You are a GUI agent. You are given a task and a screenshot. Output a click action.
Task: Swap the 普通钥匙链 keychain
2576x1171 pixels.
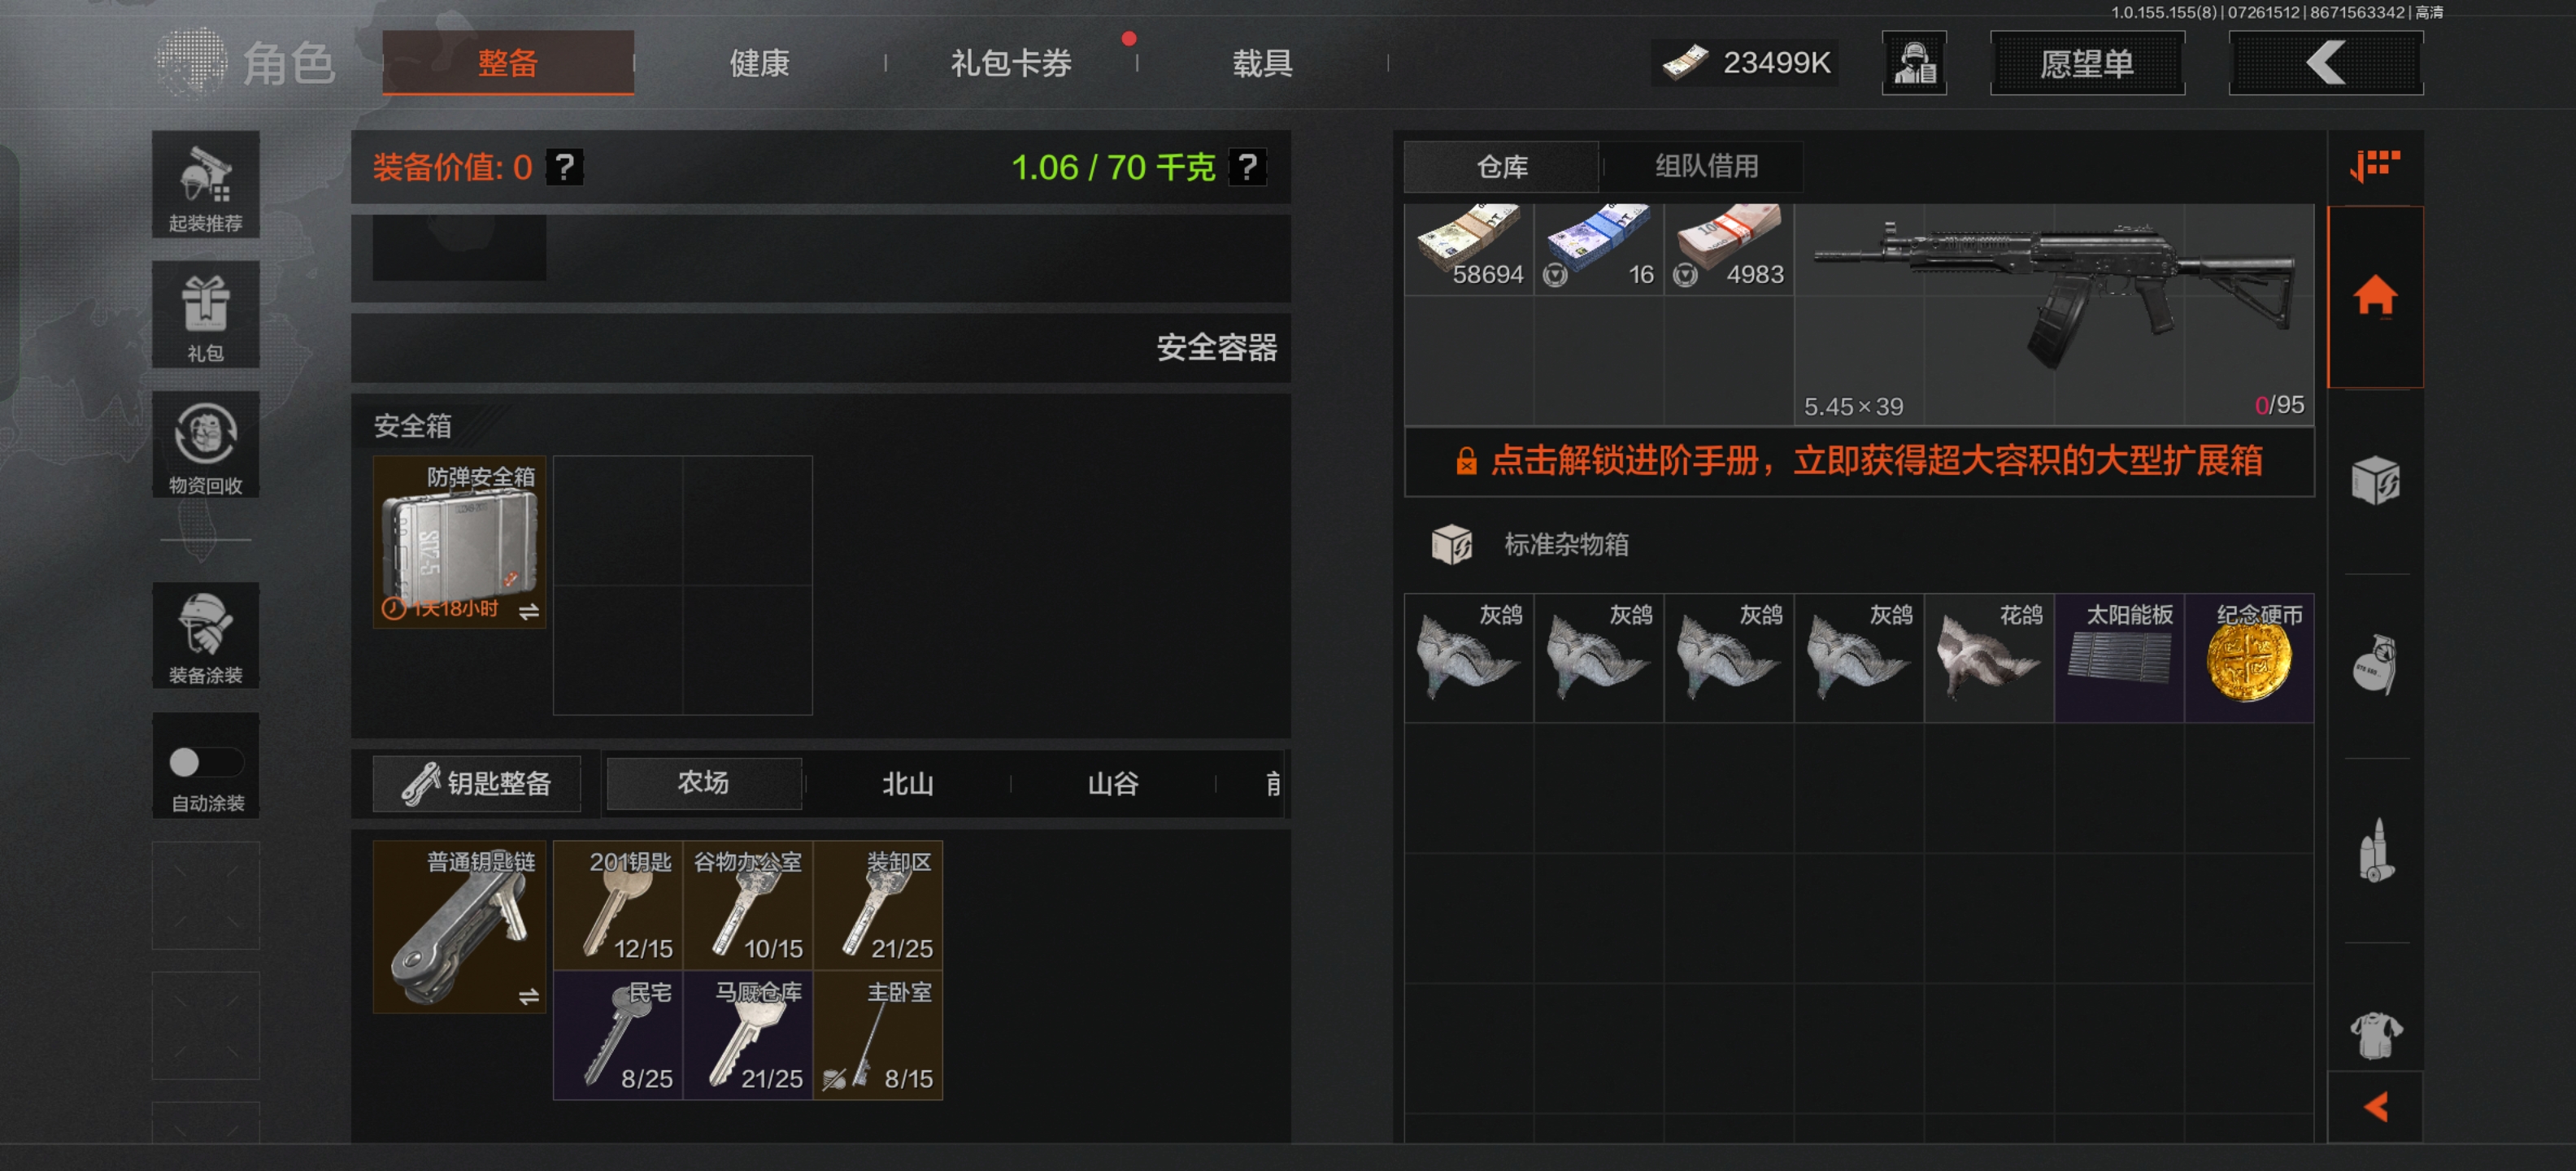(x=529, y=996)
